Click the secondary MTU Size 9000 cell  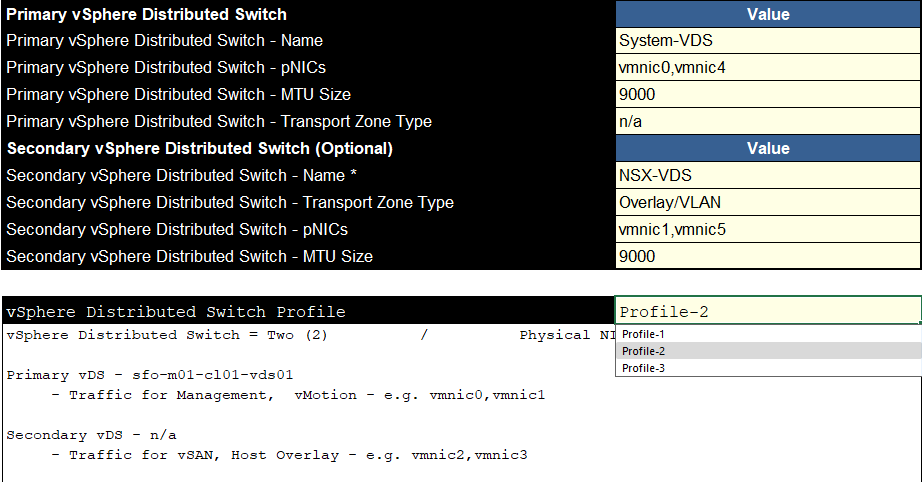pos(768,256)
